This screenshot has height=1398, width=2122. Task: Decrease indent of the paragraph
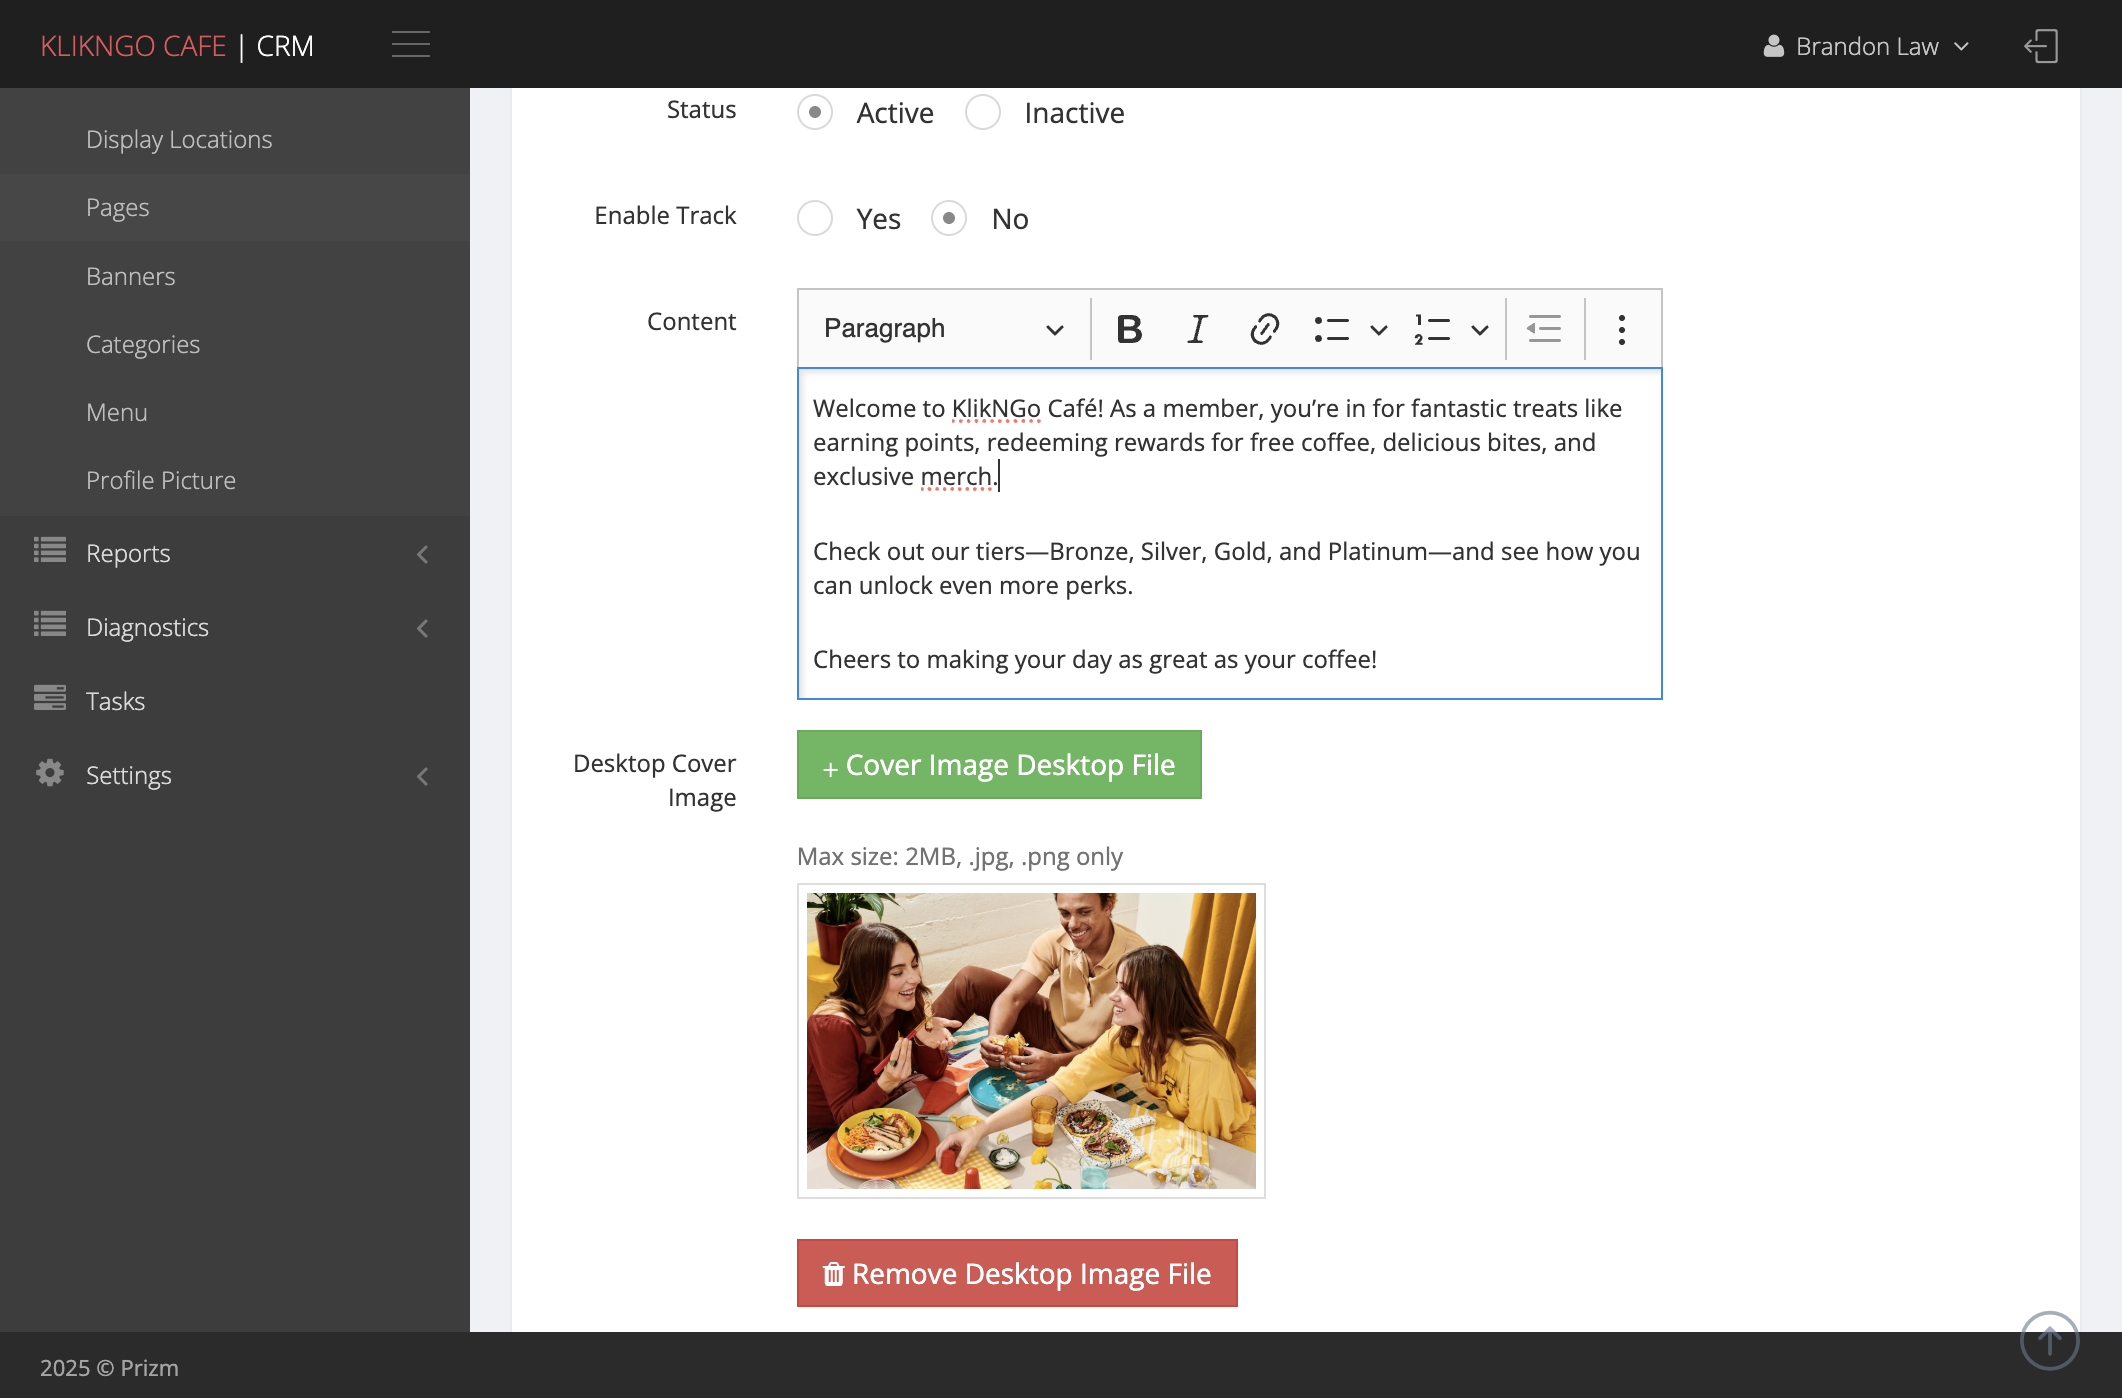[1544, 329]
